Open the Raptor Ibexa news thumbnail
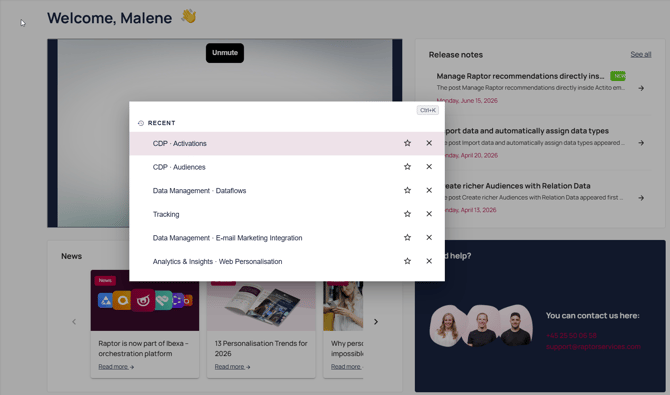This screenshot has height=395, width=670. (x=145, y=300)
